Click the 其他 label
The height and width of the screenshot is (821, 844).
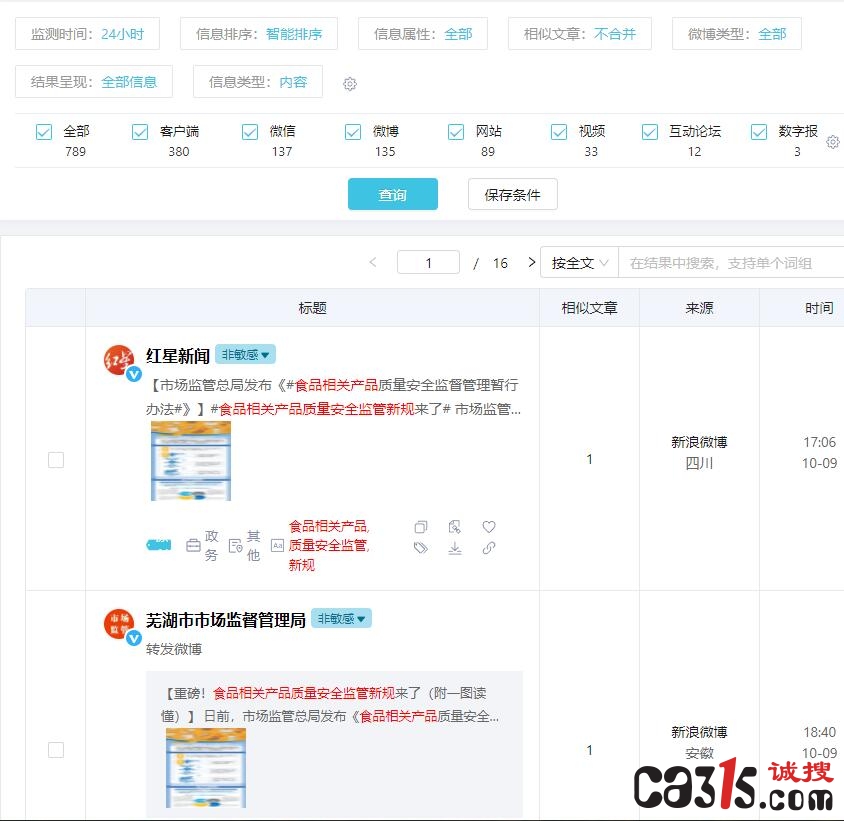254,545
